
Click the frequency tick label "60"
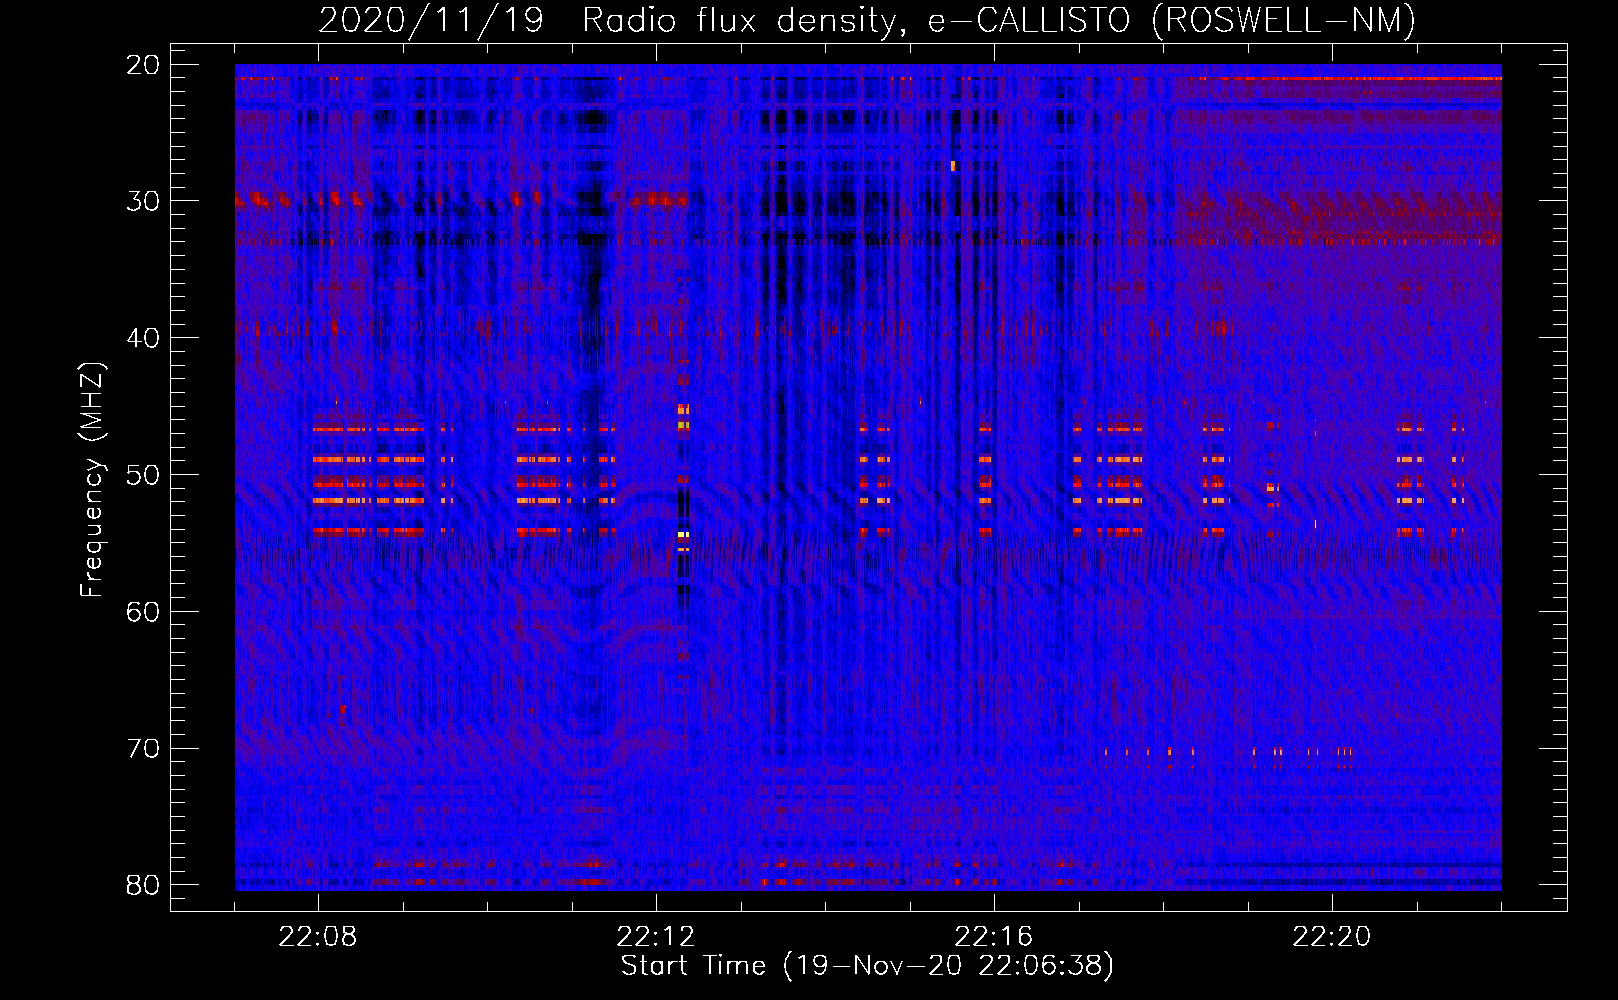click(143, 612)
